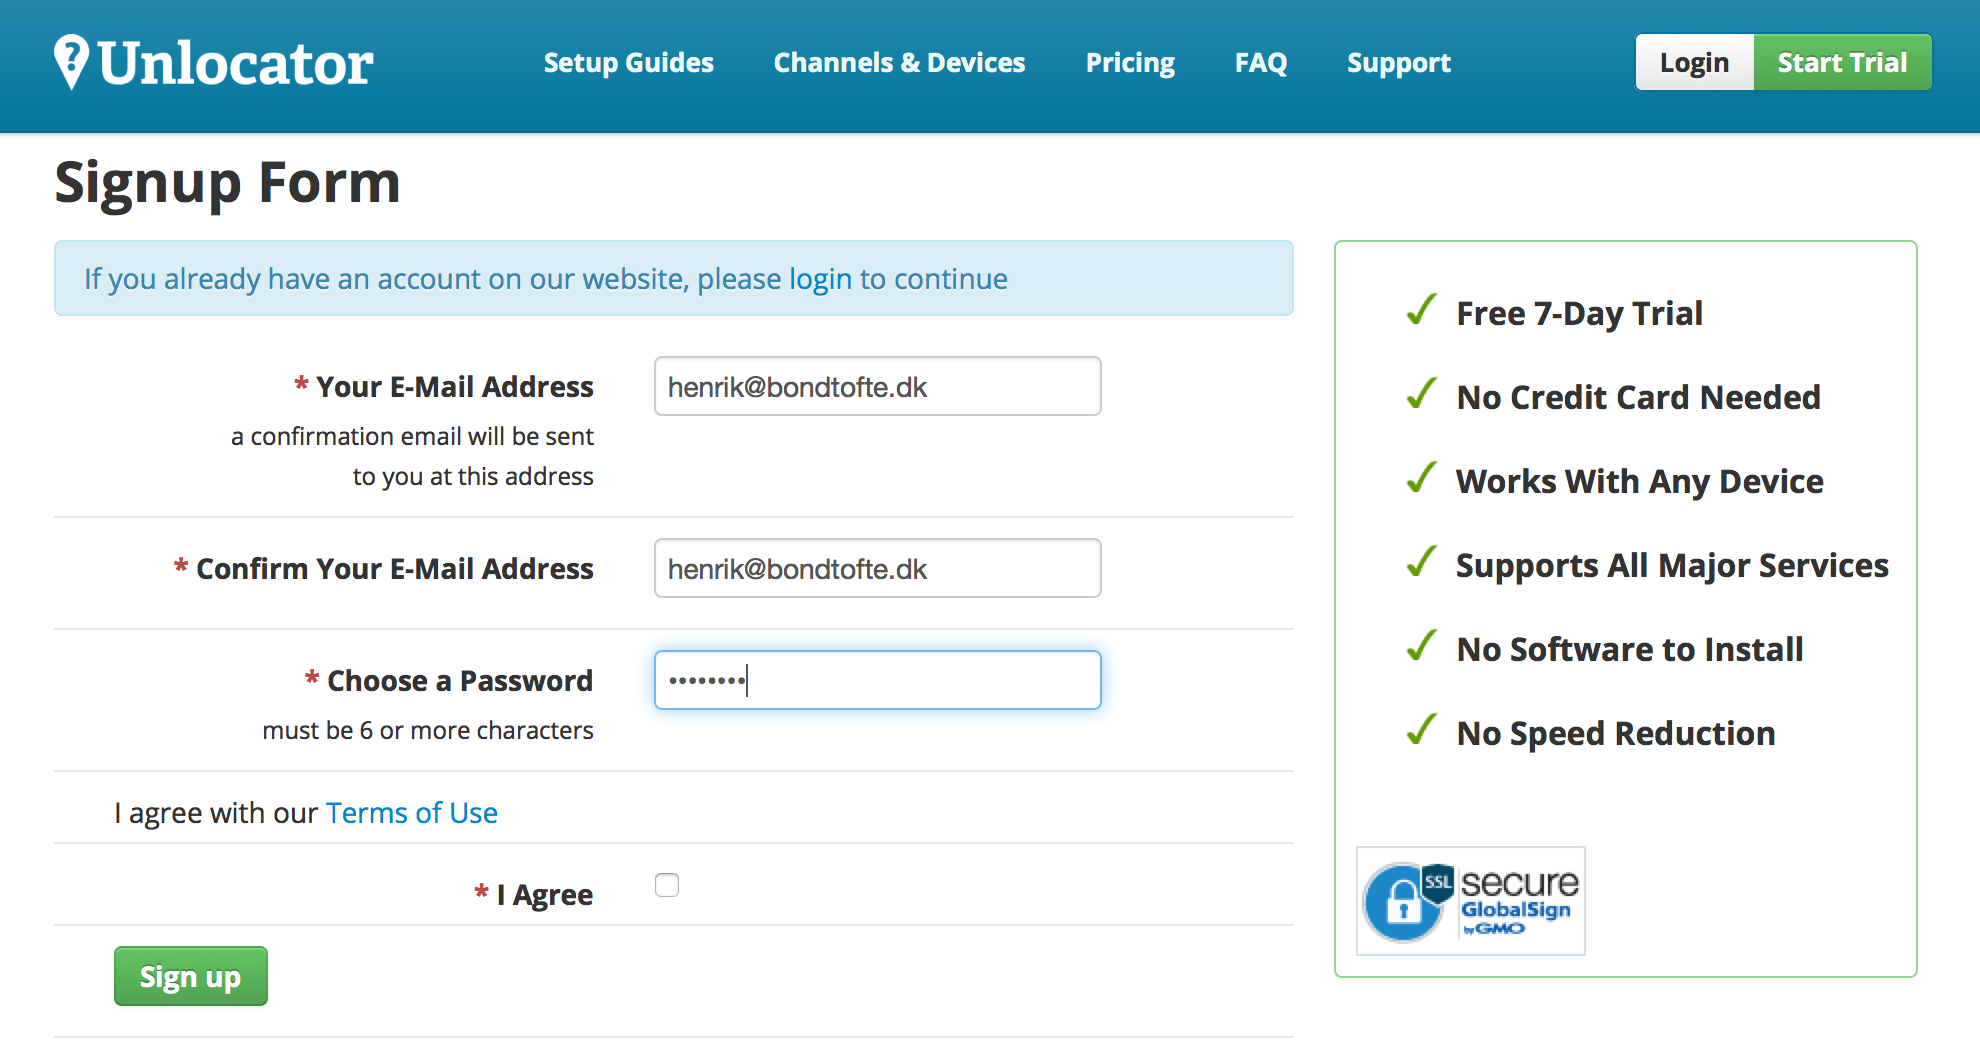This screenshot has width=1980, height=1040.
Task: Navigate to Support
Action: click(x=1398, y=63)
